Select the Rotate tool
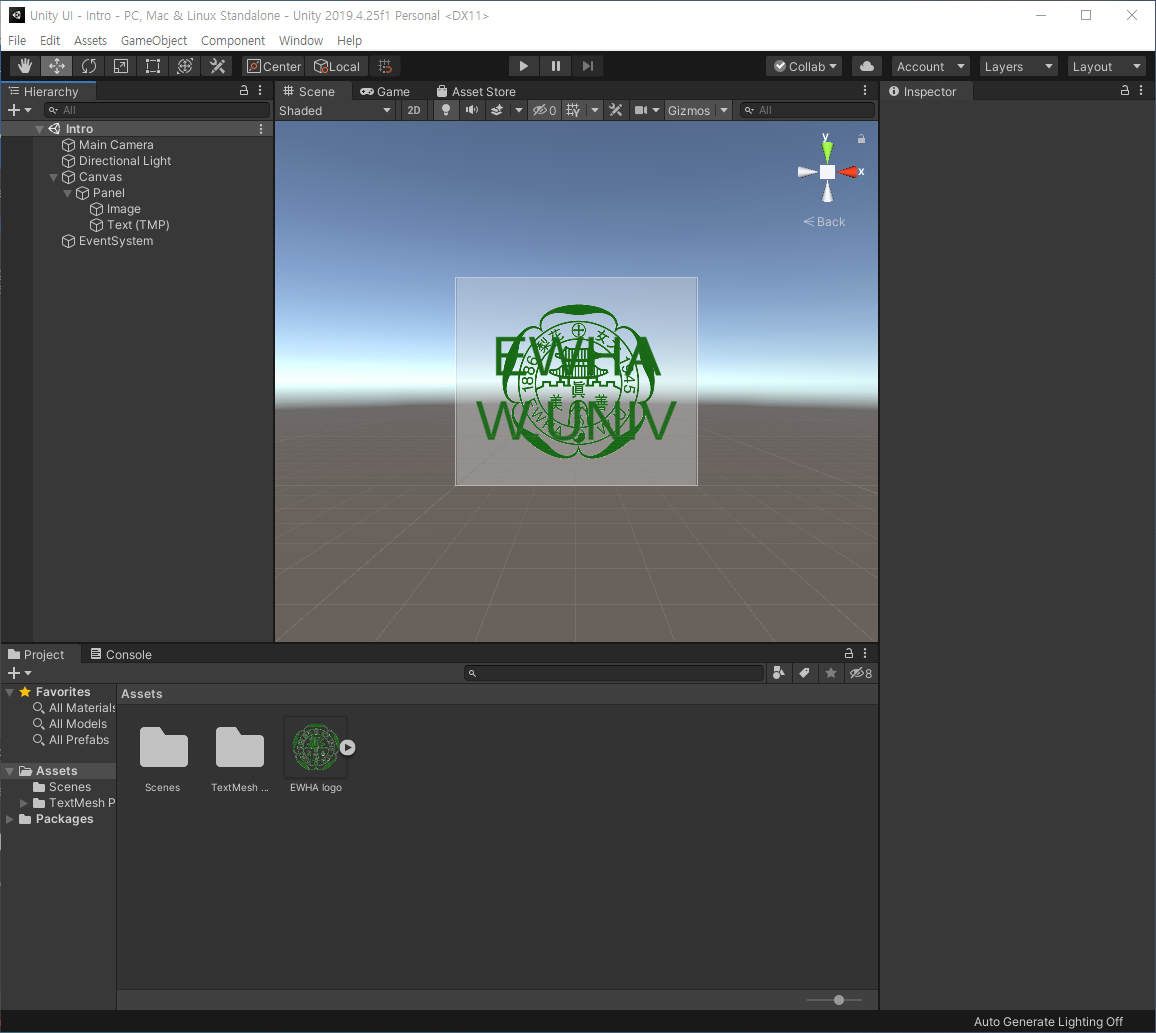The width and height of the screenshot is (1156, 1033). [x=88, y=66]
